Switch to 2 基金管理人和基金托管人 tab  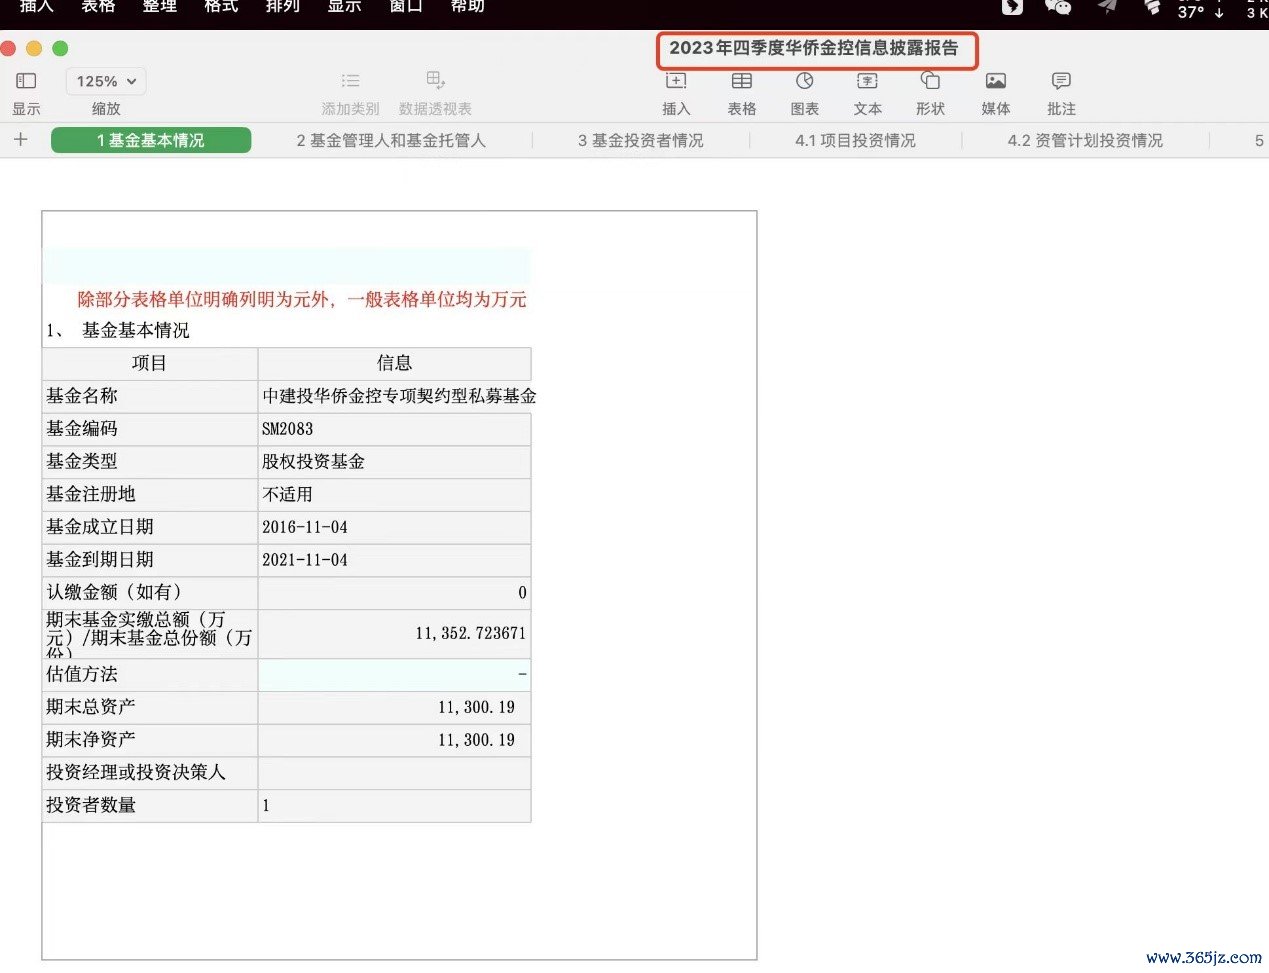391,141
